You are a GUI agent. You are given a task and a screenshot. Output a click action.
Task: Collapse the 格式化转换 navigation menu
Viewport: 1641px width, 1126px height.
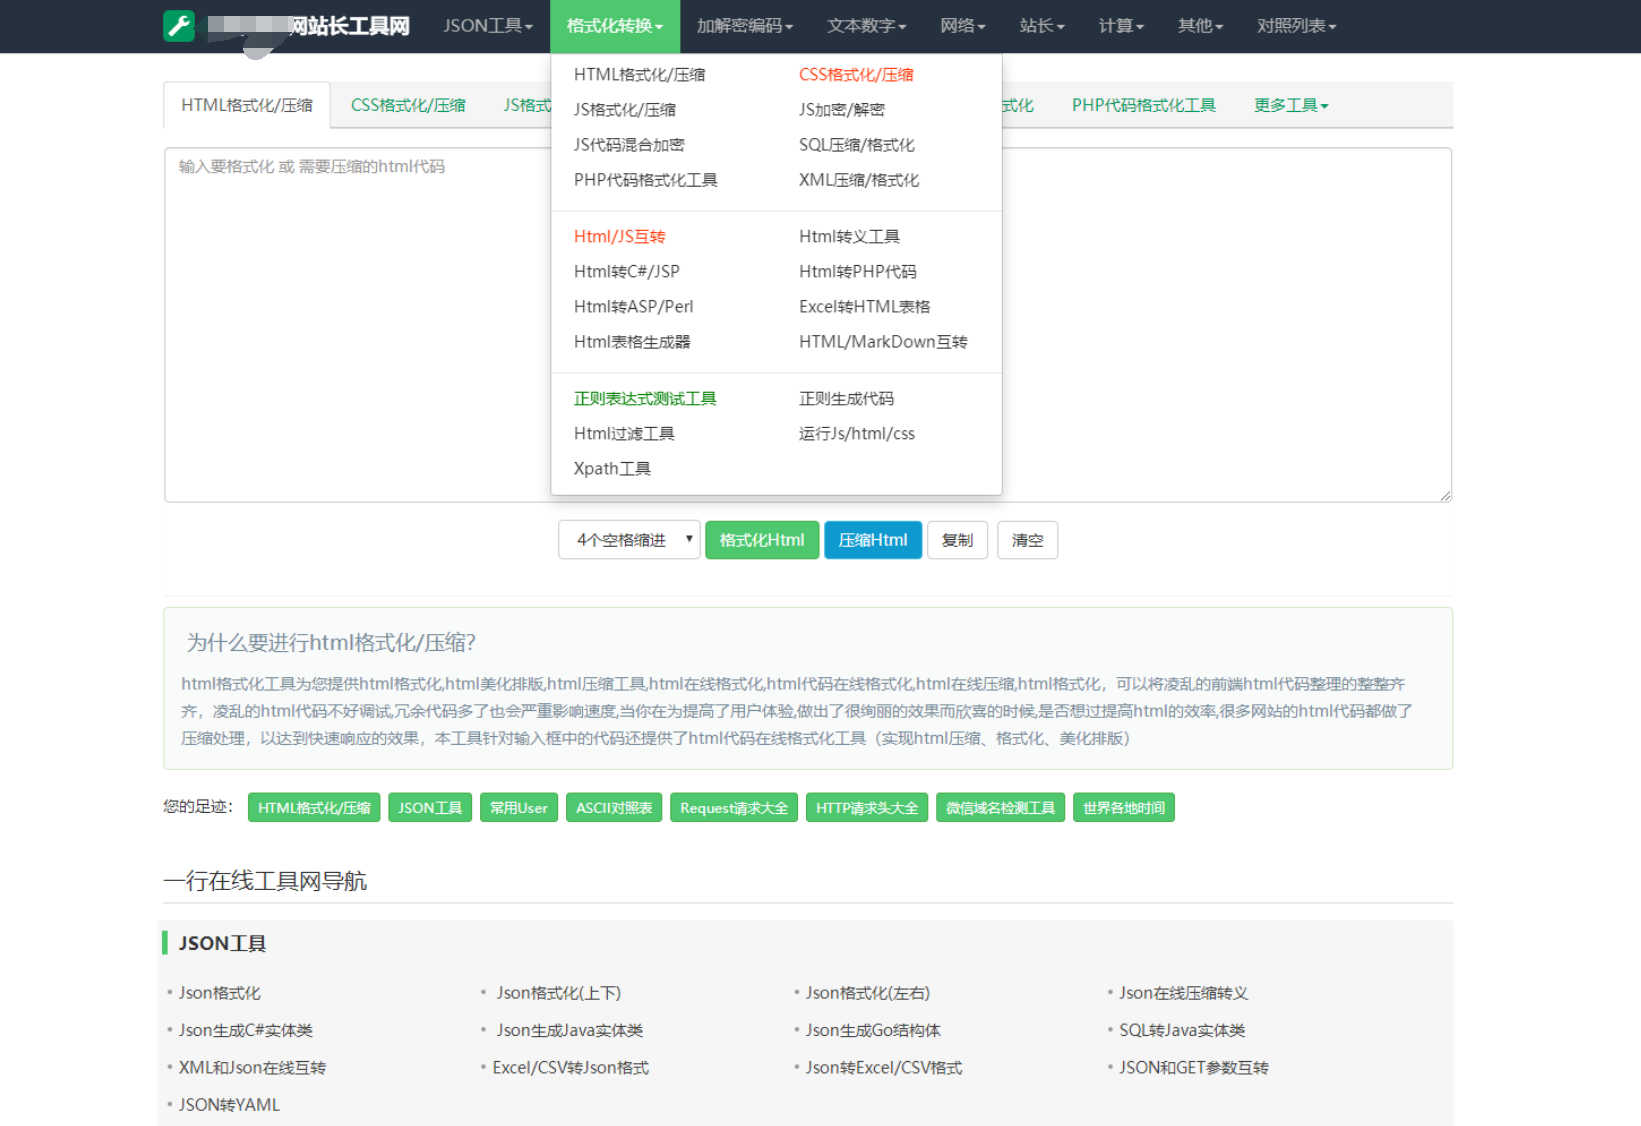coord(614,26)
